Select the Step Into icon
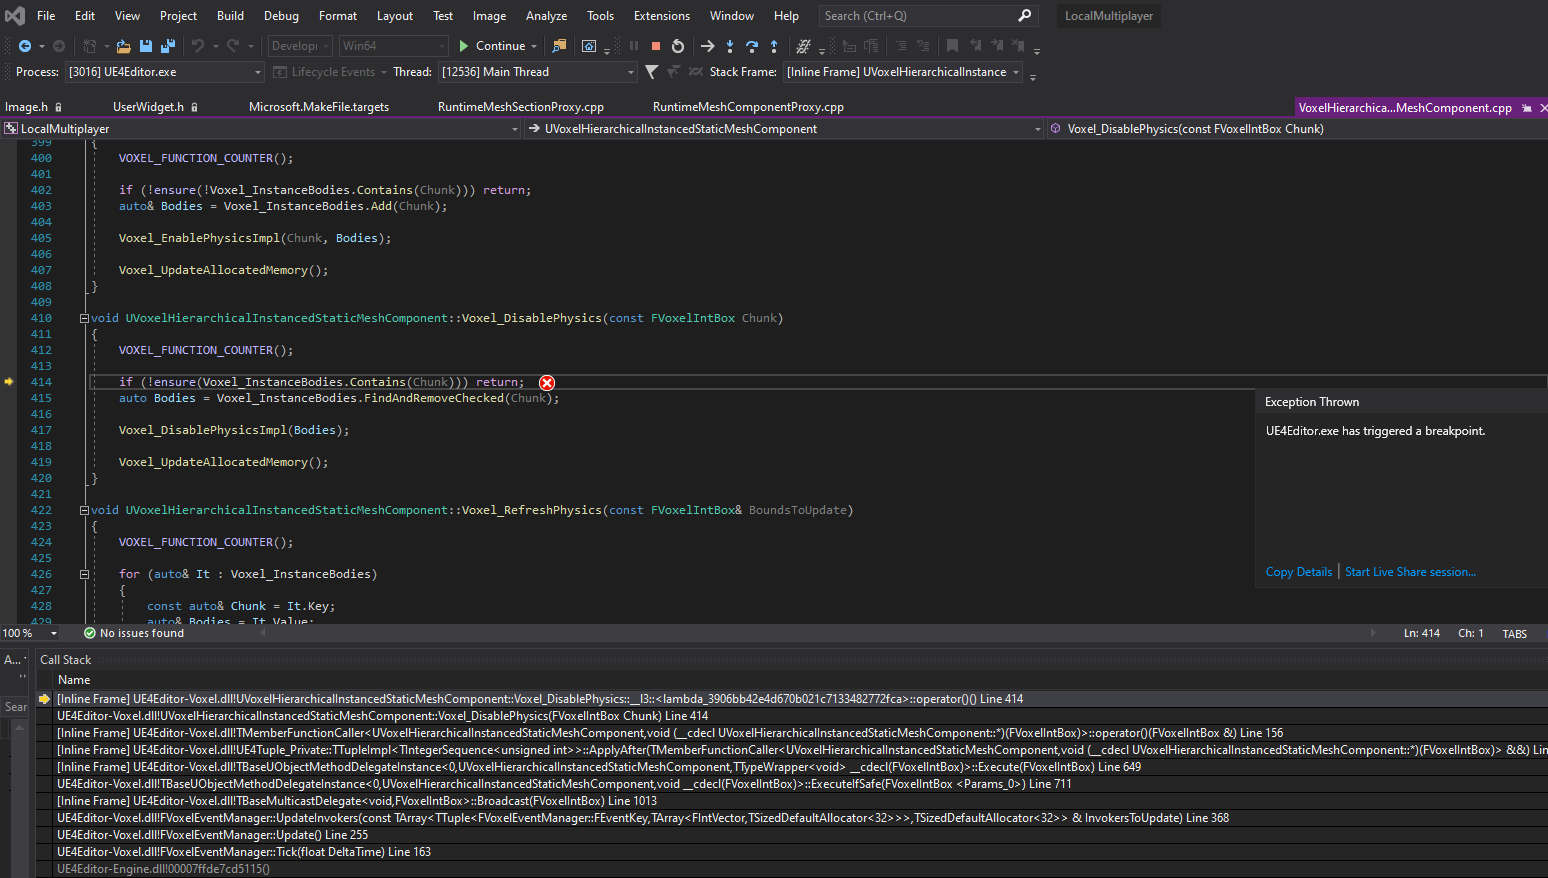1548x878 pixels. [730, 46]
